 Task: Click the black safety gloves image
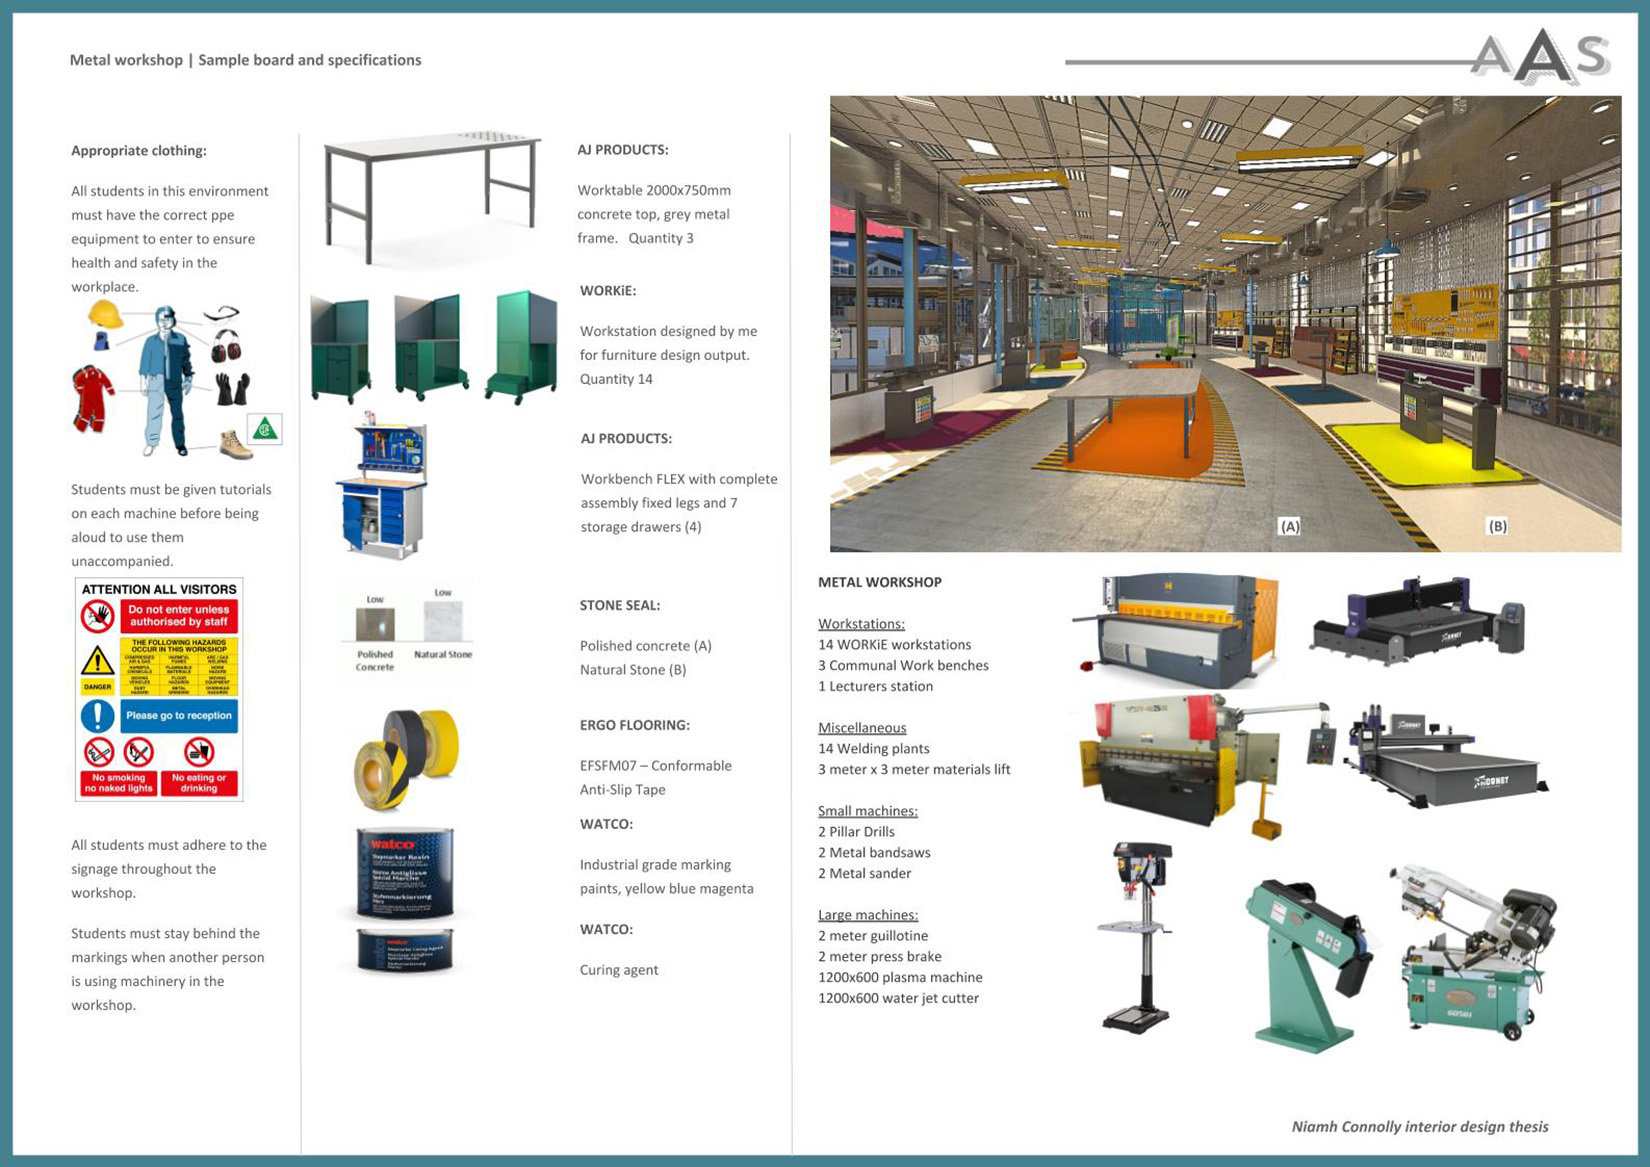coord(231,388)
